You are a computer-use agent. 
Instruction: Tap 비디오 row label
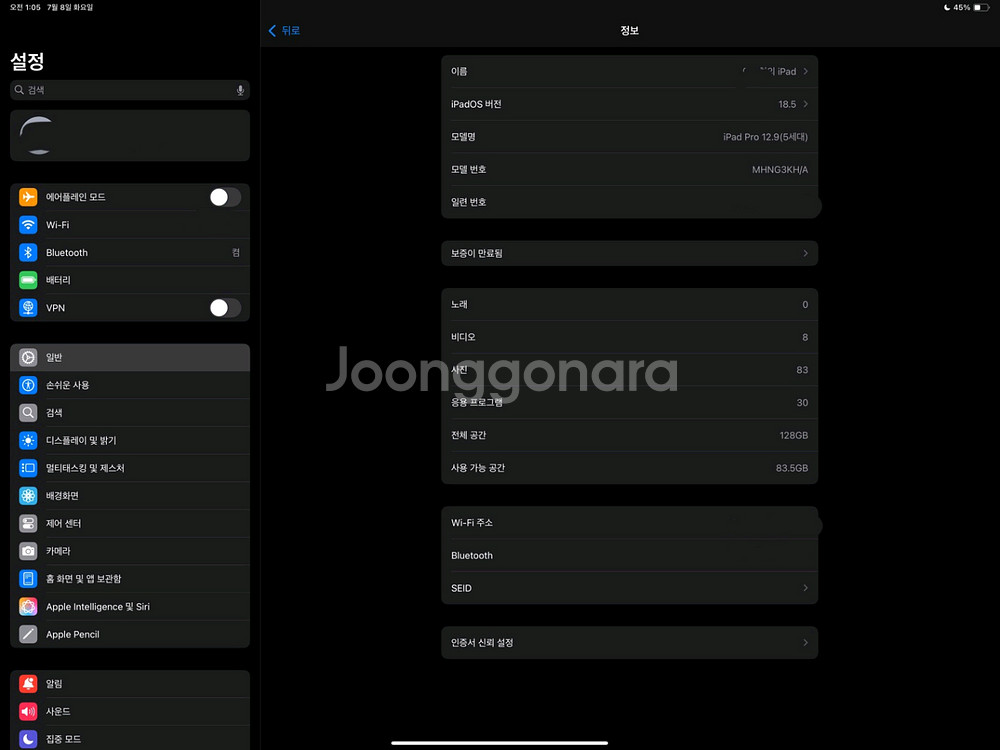[463, 337]
